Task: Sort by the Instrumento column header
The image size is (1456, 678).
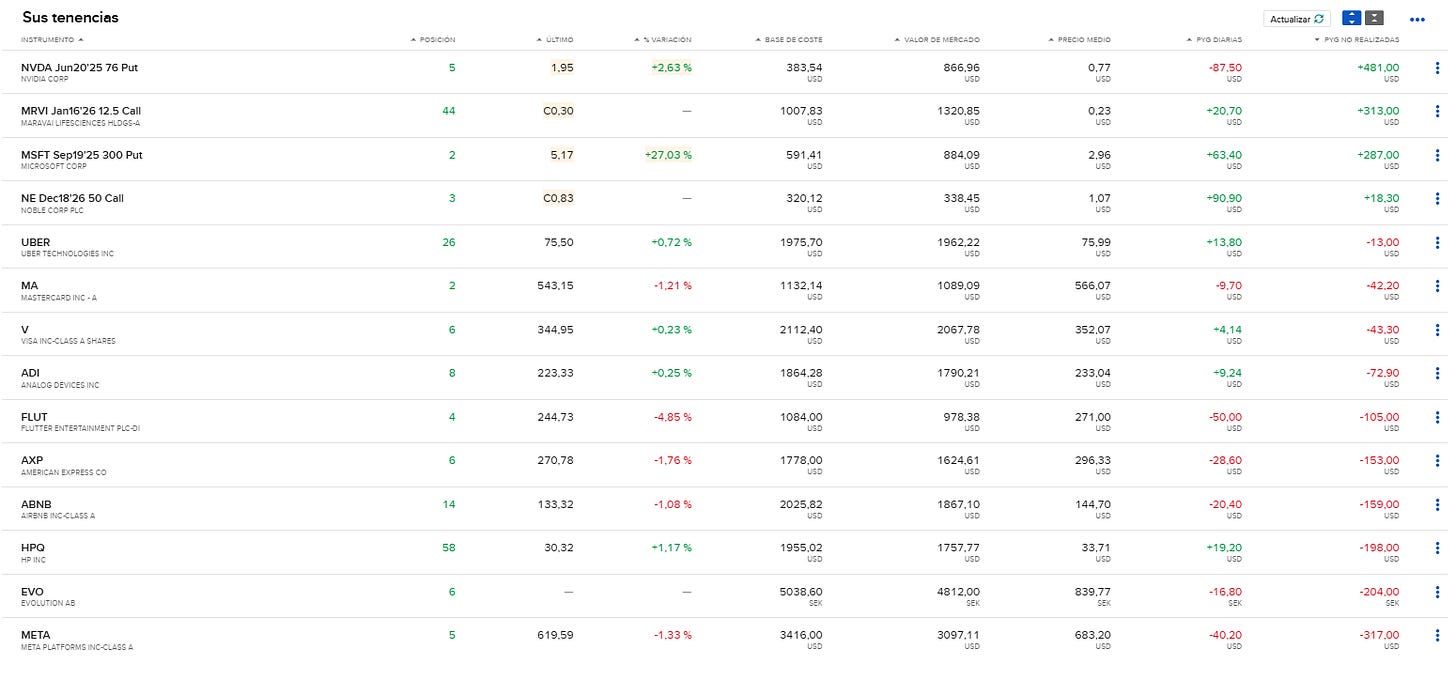Action: tap(52, 40)
